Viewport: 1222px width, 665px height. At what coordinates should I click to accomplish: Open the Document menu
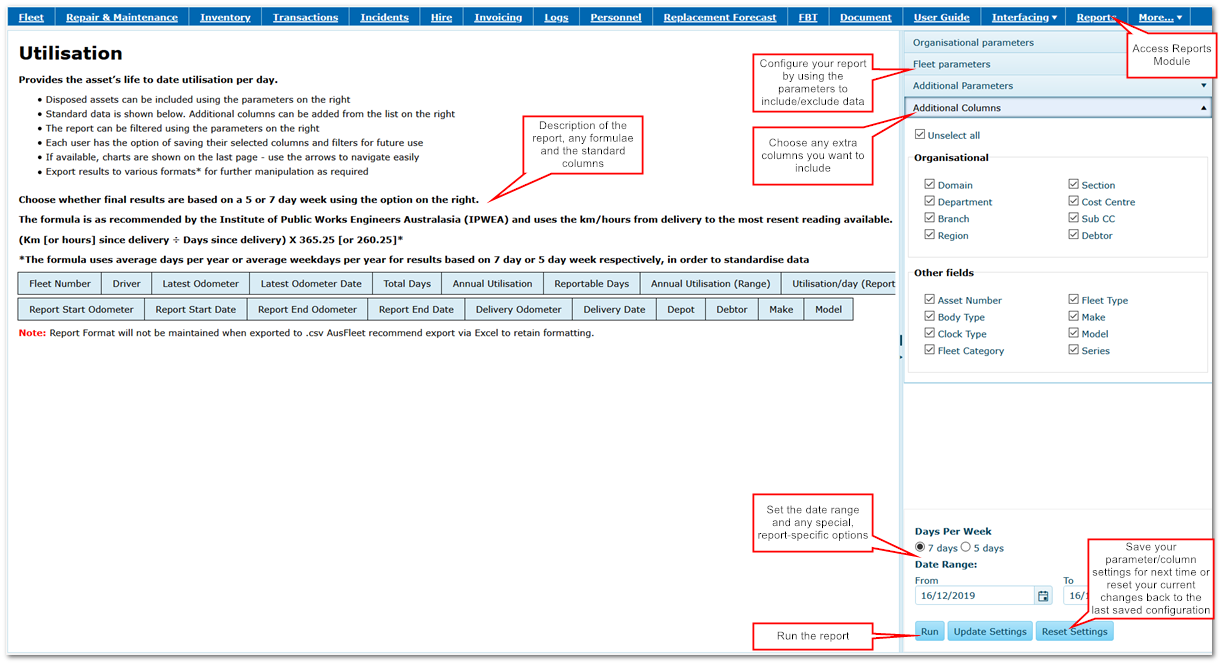point(866,17)
